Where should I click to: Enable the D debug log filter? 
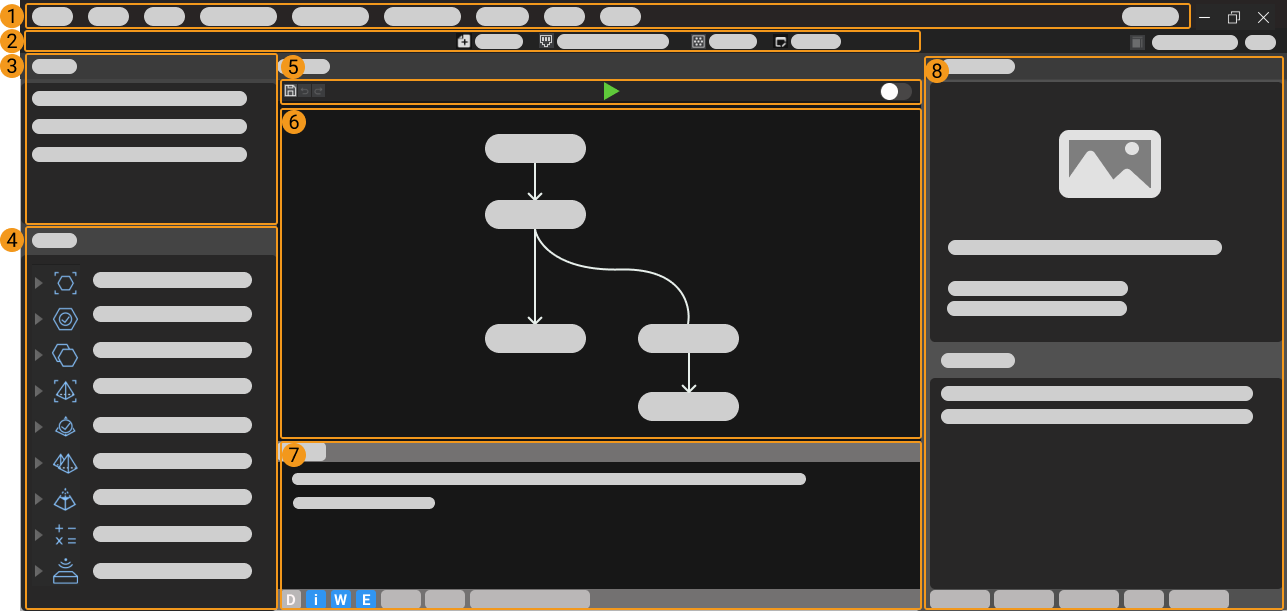coord(291,599)
